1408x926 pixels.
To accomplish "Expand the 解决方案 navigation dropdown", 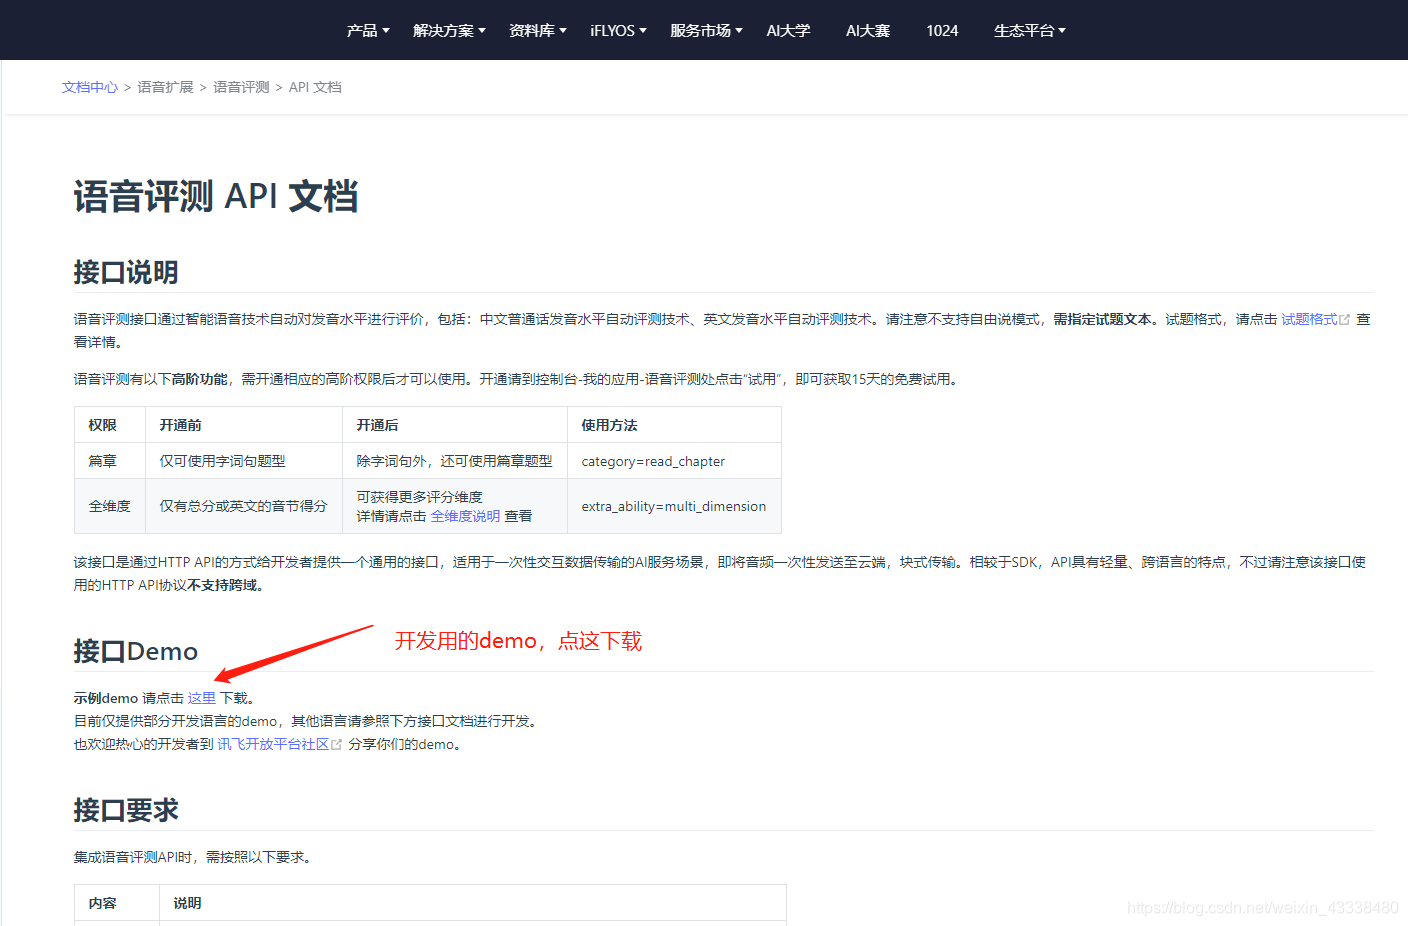I will (x=443, y=30).
